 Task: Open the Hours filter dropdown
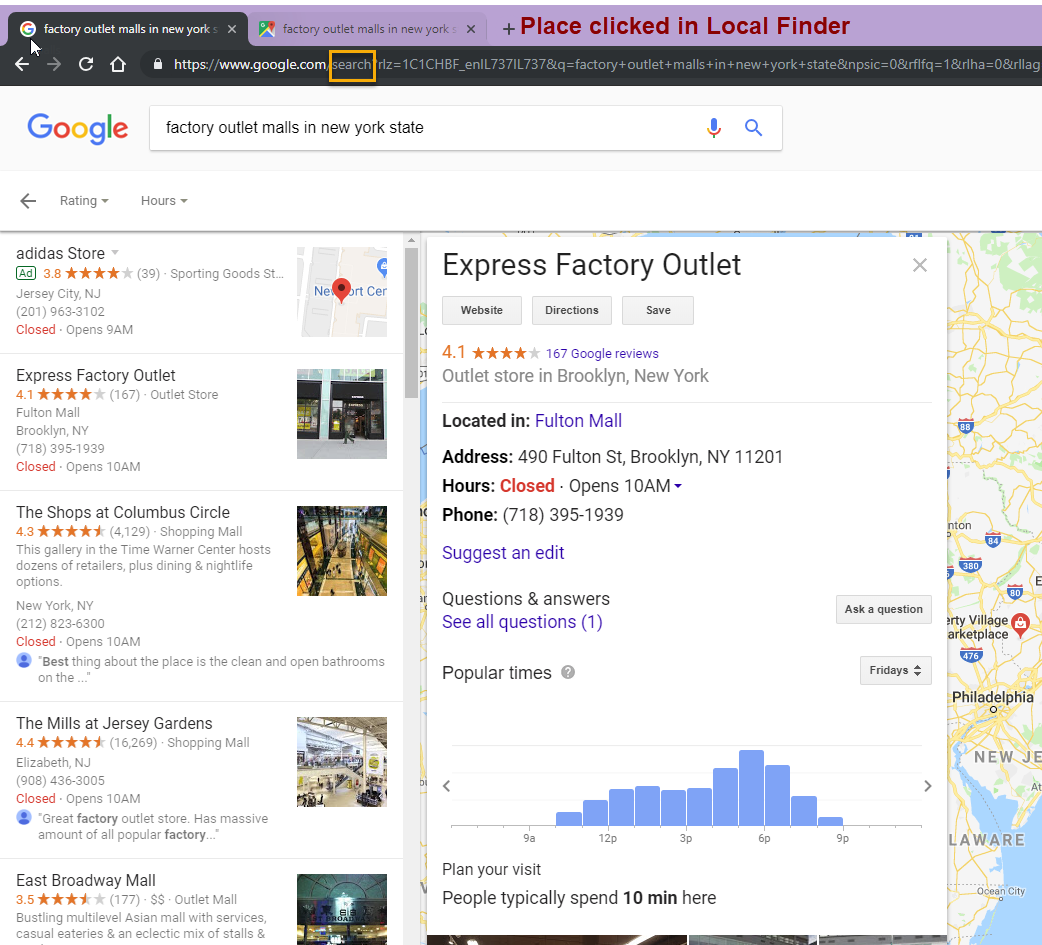tap(163, 201)
